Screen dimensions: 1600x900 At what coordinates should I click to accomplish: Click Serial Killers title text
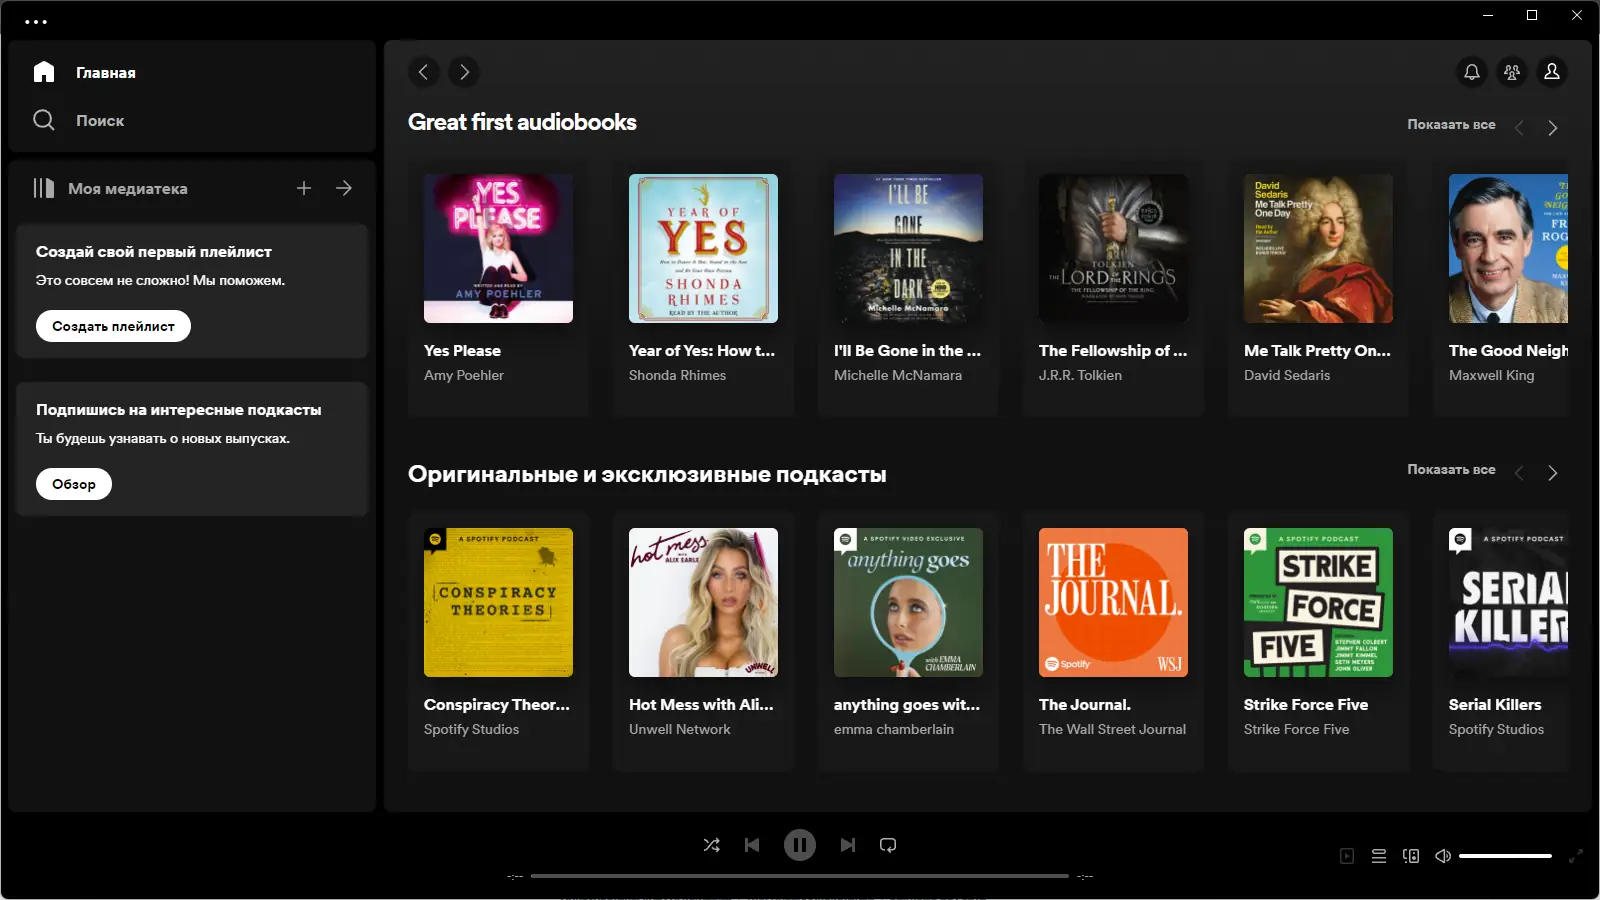pos(1495,705)
